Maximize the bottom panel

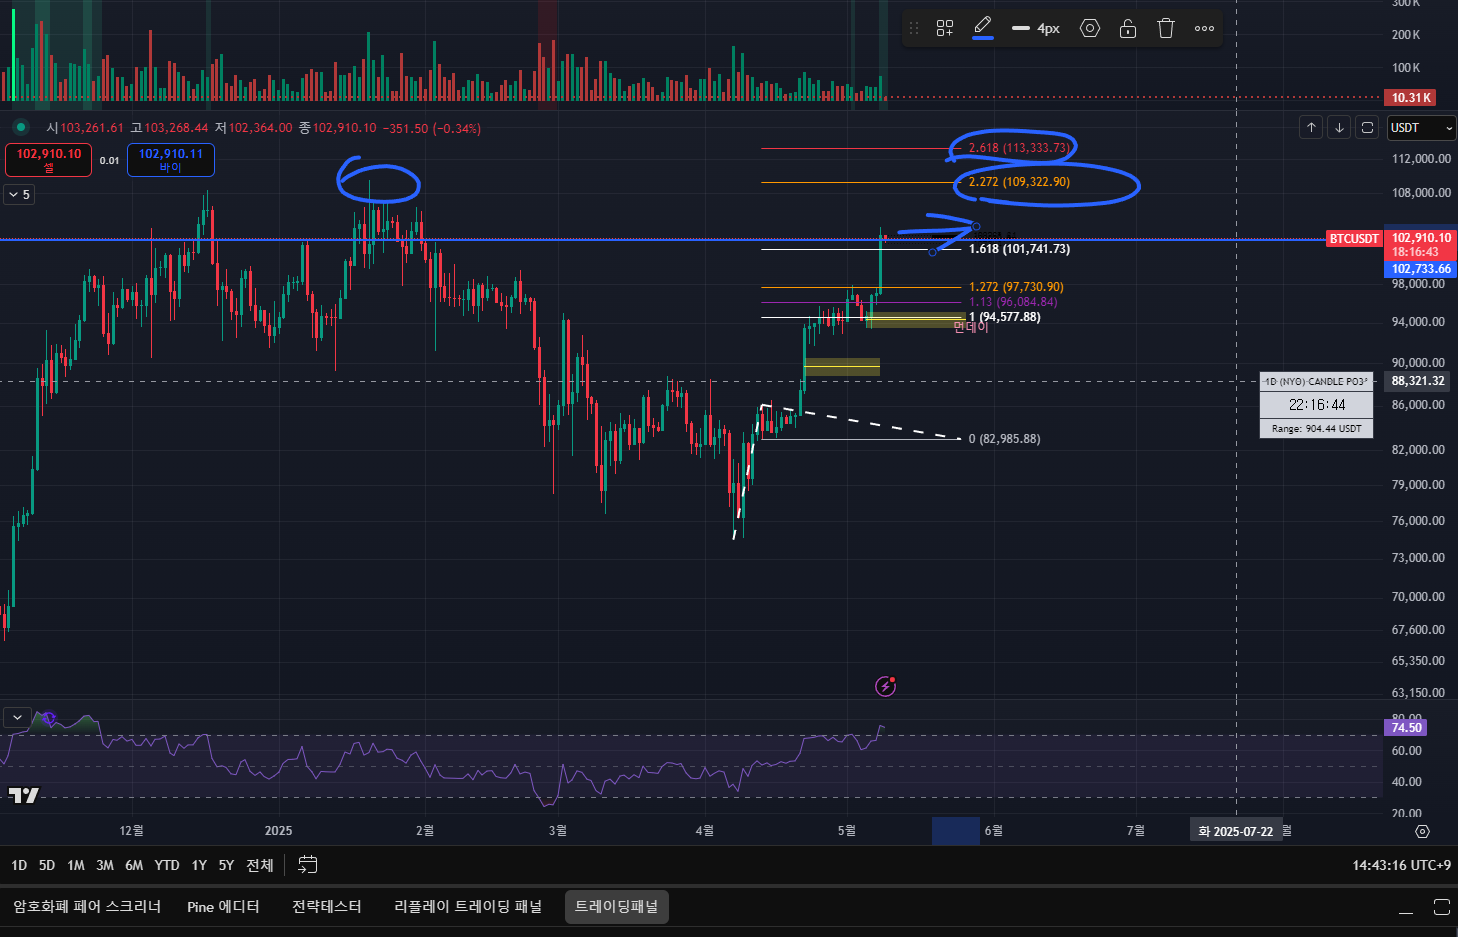point(1441,907)
